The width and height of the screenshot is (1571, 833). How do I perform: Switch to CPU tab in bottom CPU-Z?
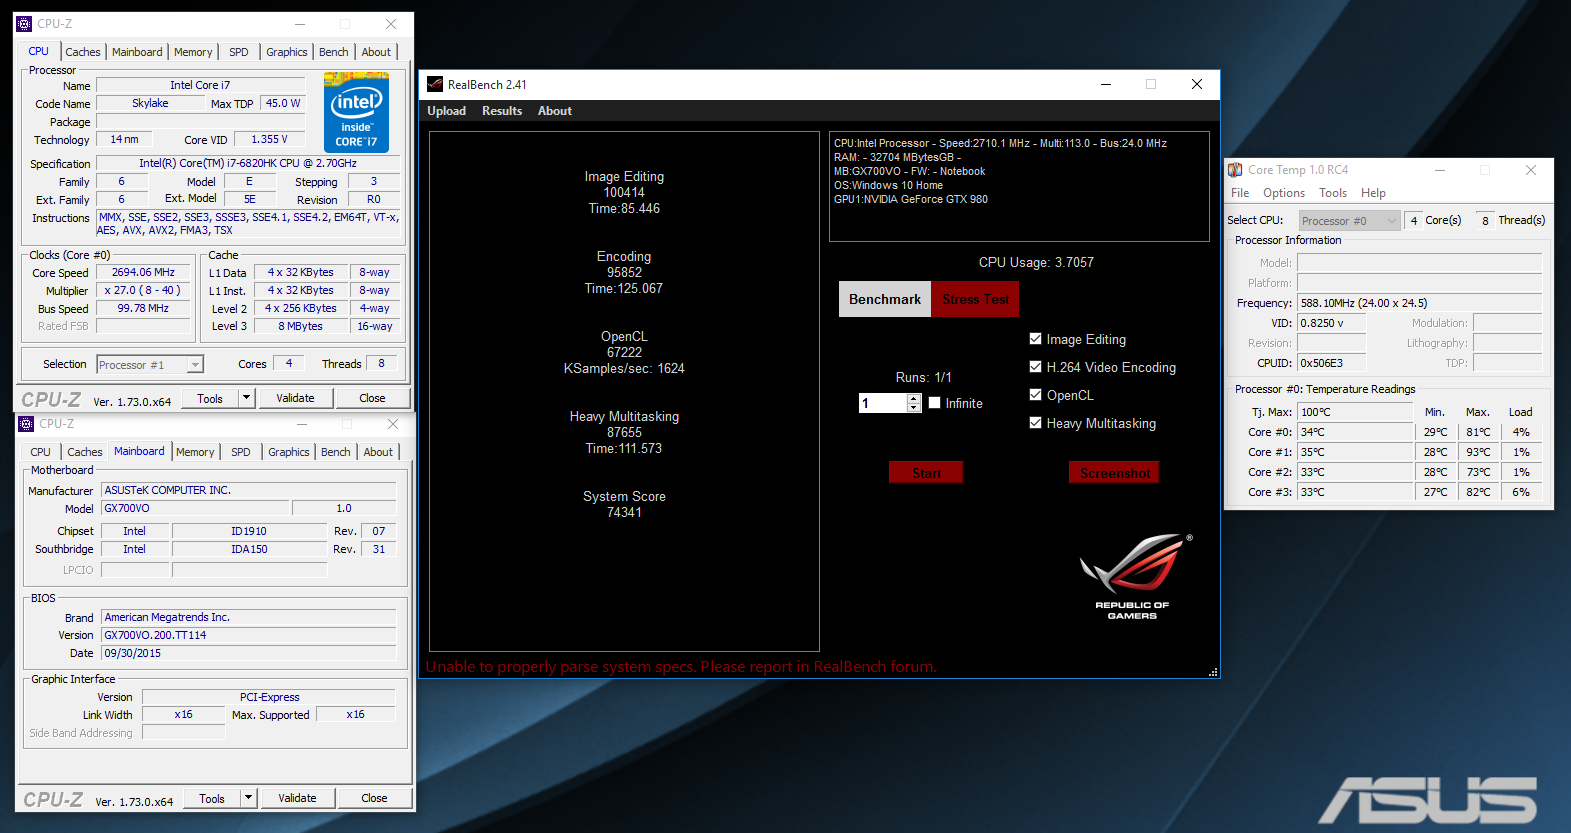(40, 452)
